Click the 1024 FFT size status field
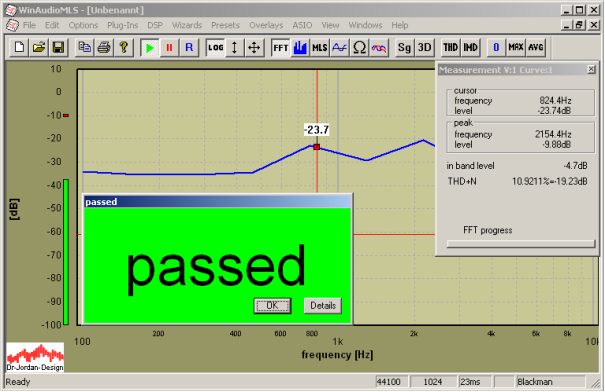This screenshot has width=605, height=392. point(433,382)
